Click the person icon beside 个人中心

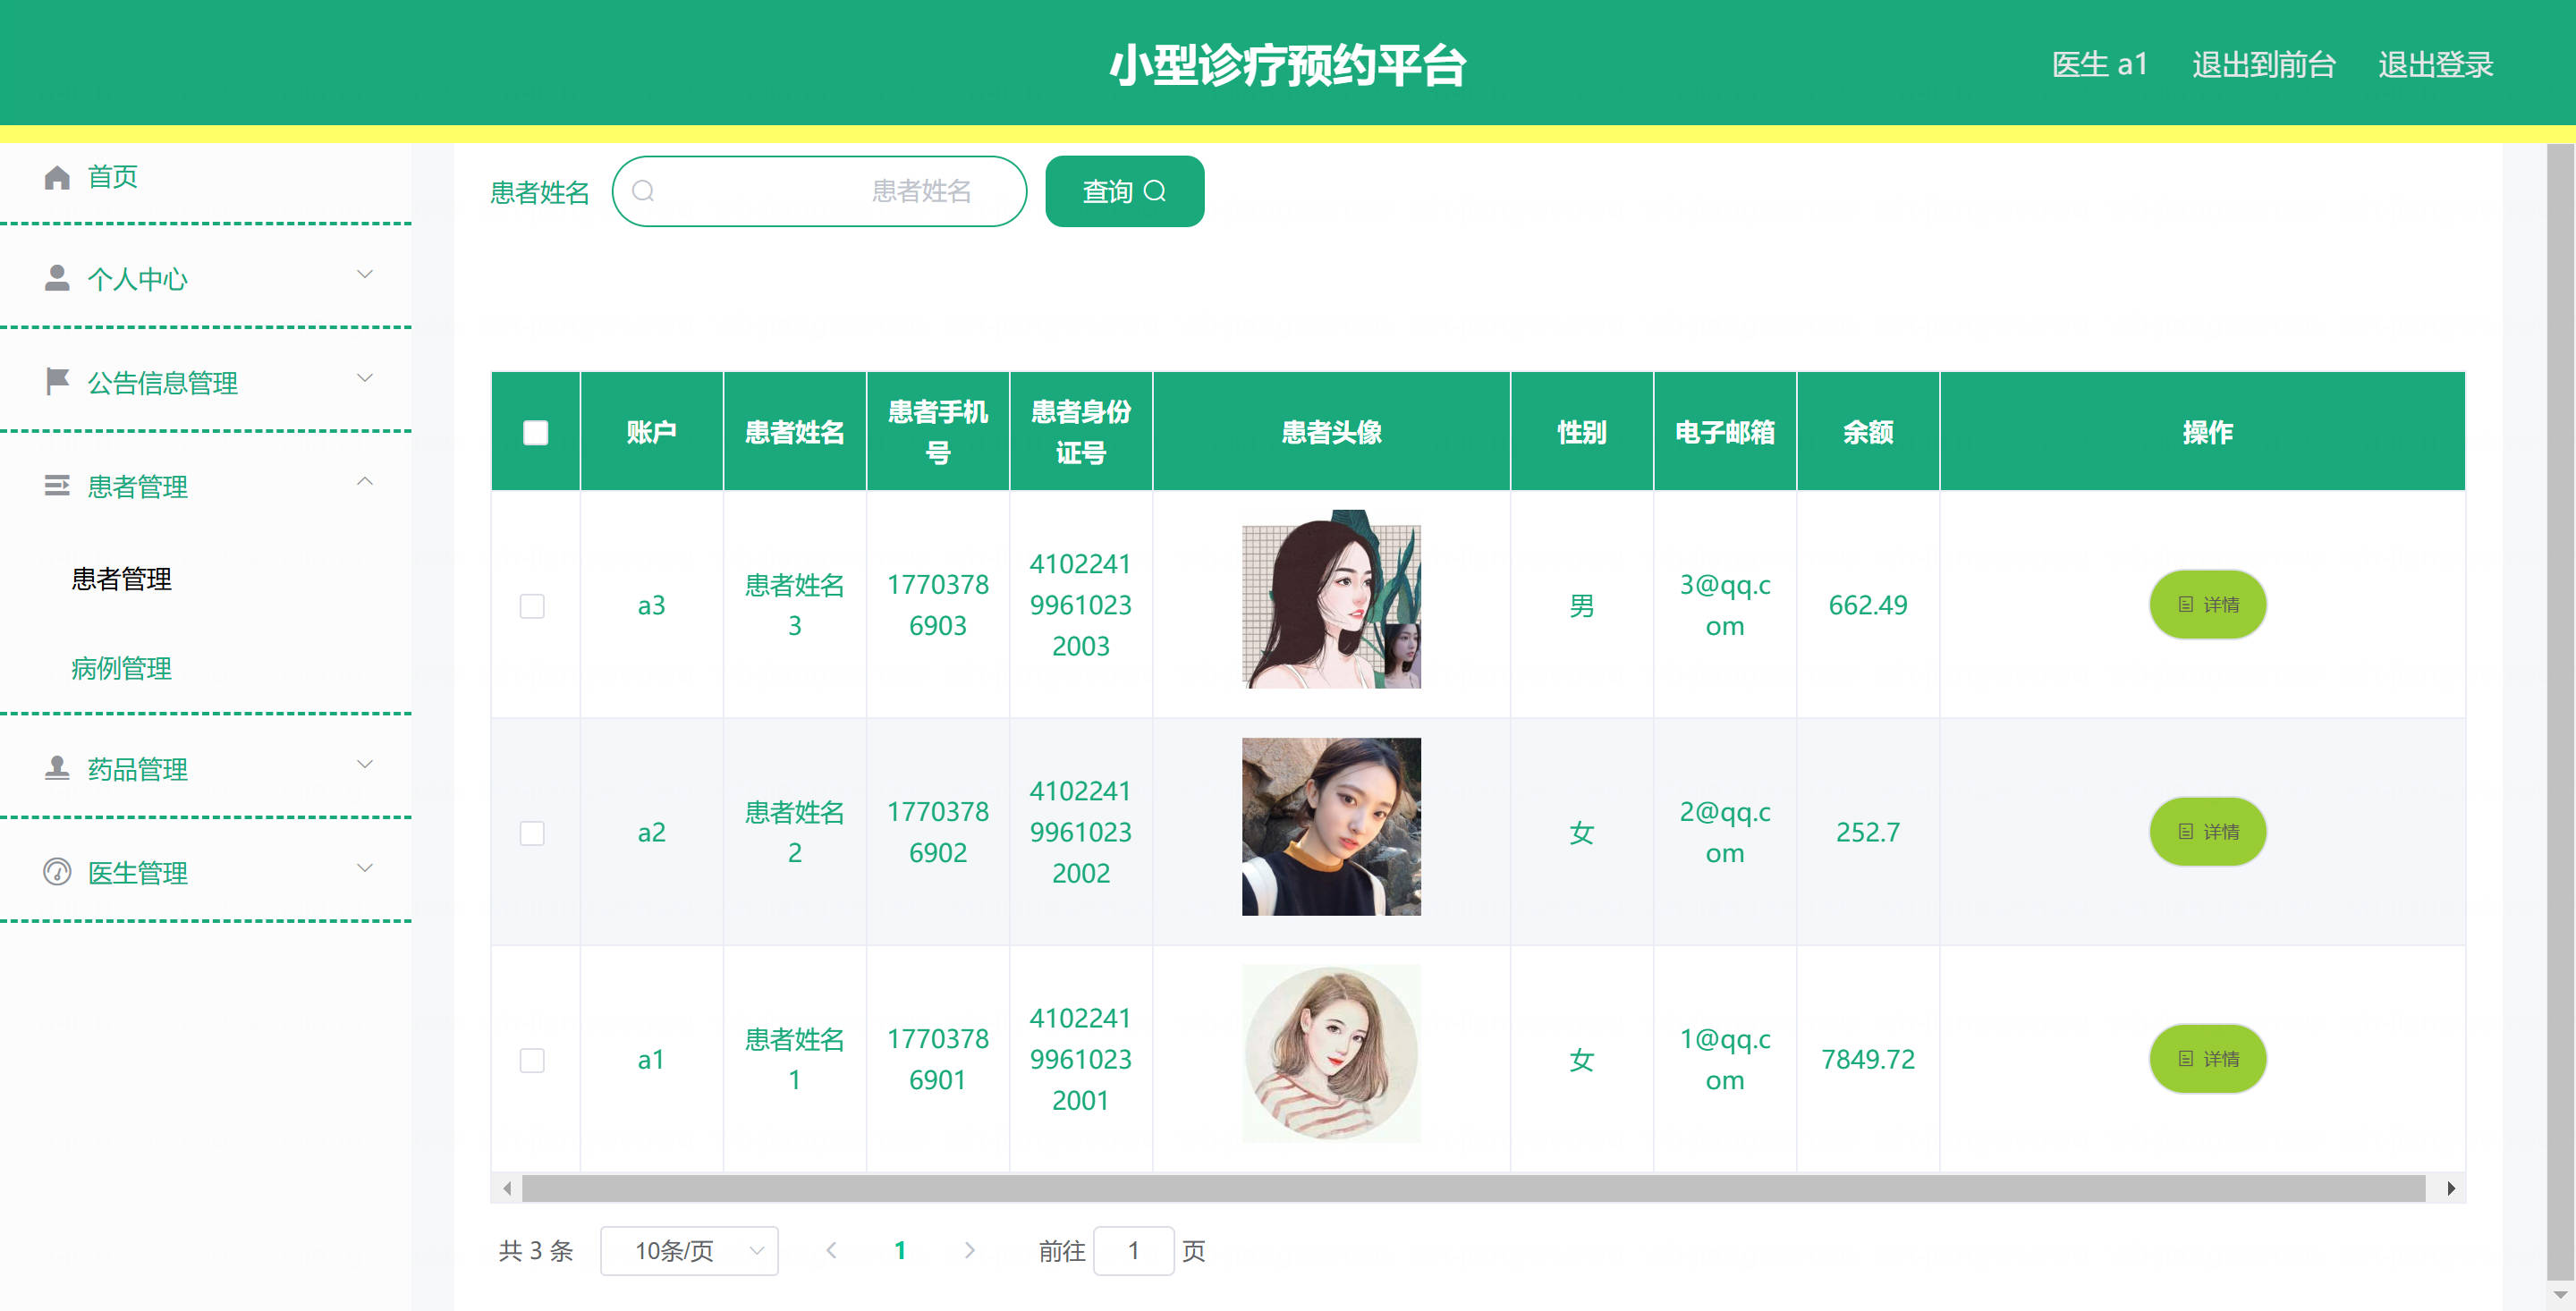point(57,278)
